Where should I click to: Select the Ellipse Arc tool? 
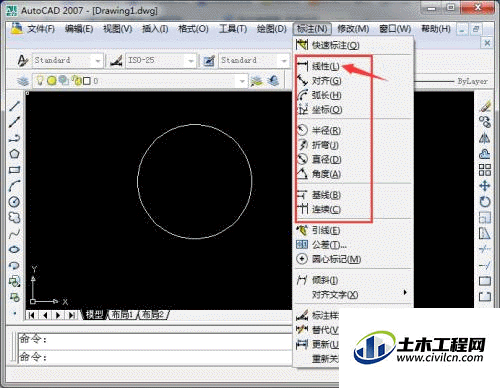[14, 265]
